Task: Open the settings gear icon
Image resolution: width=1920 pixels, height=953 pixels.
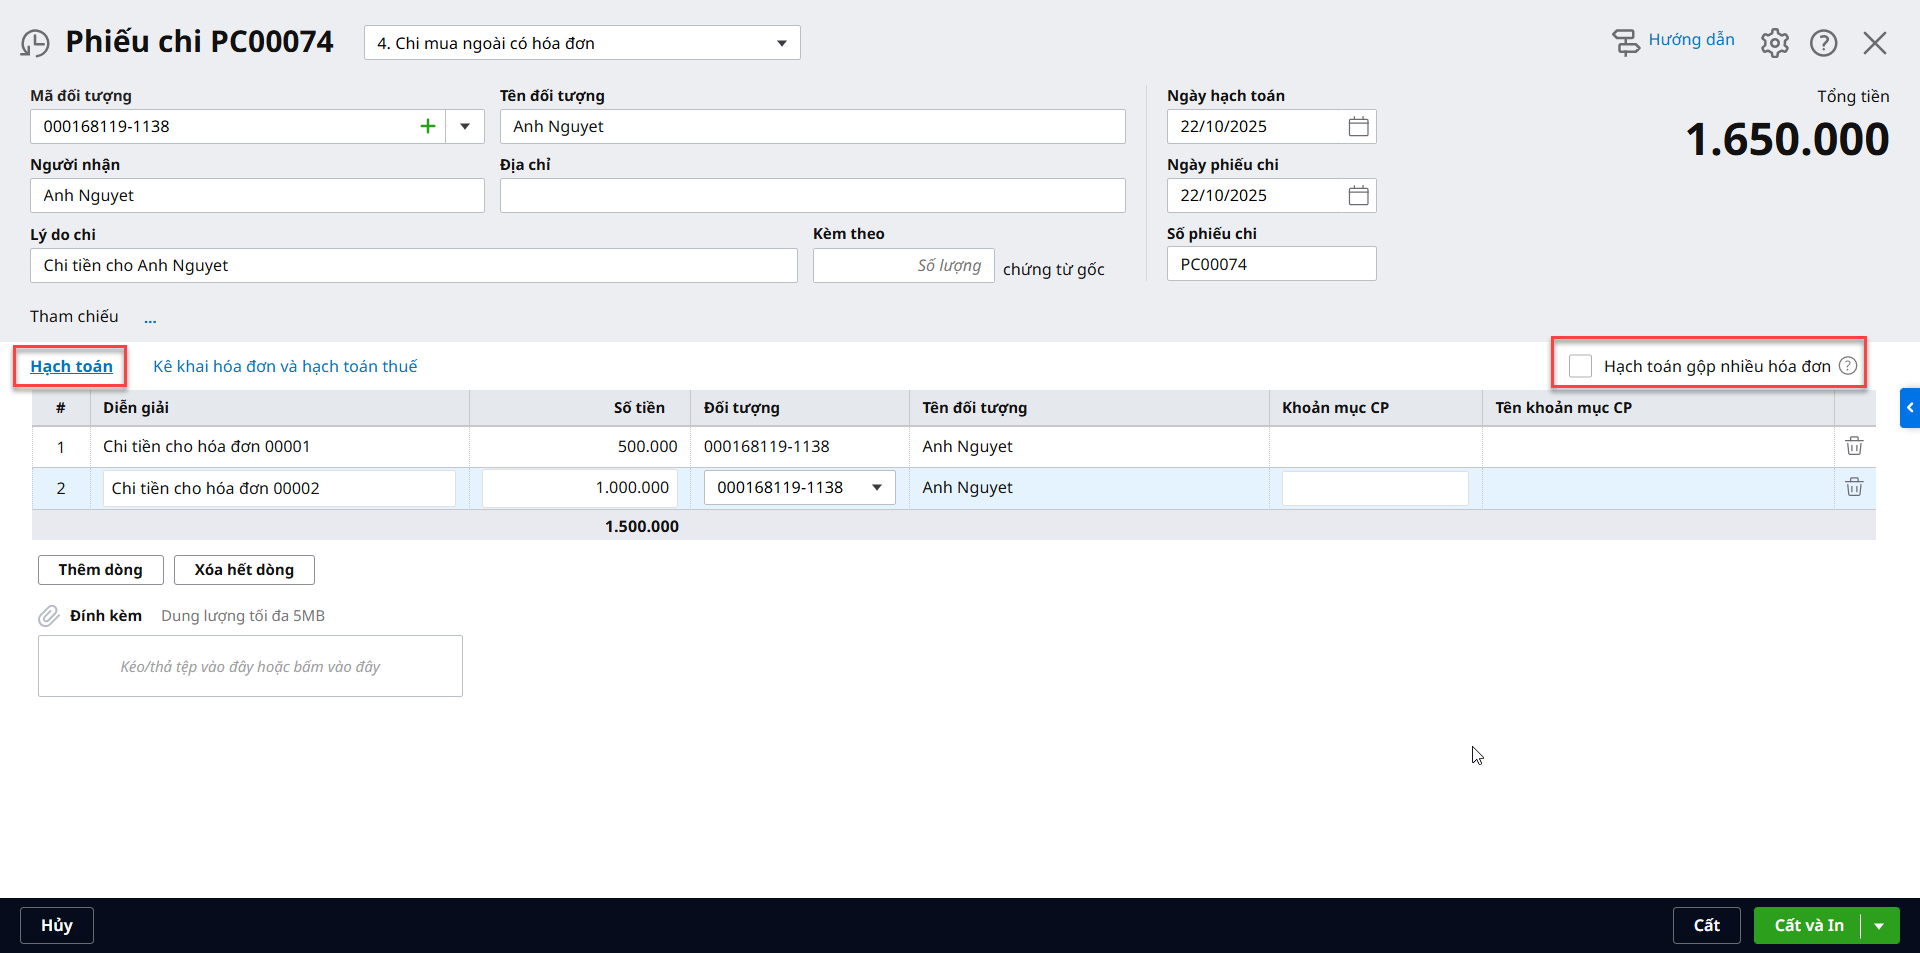Action: [x=1774, y=43]
